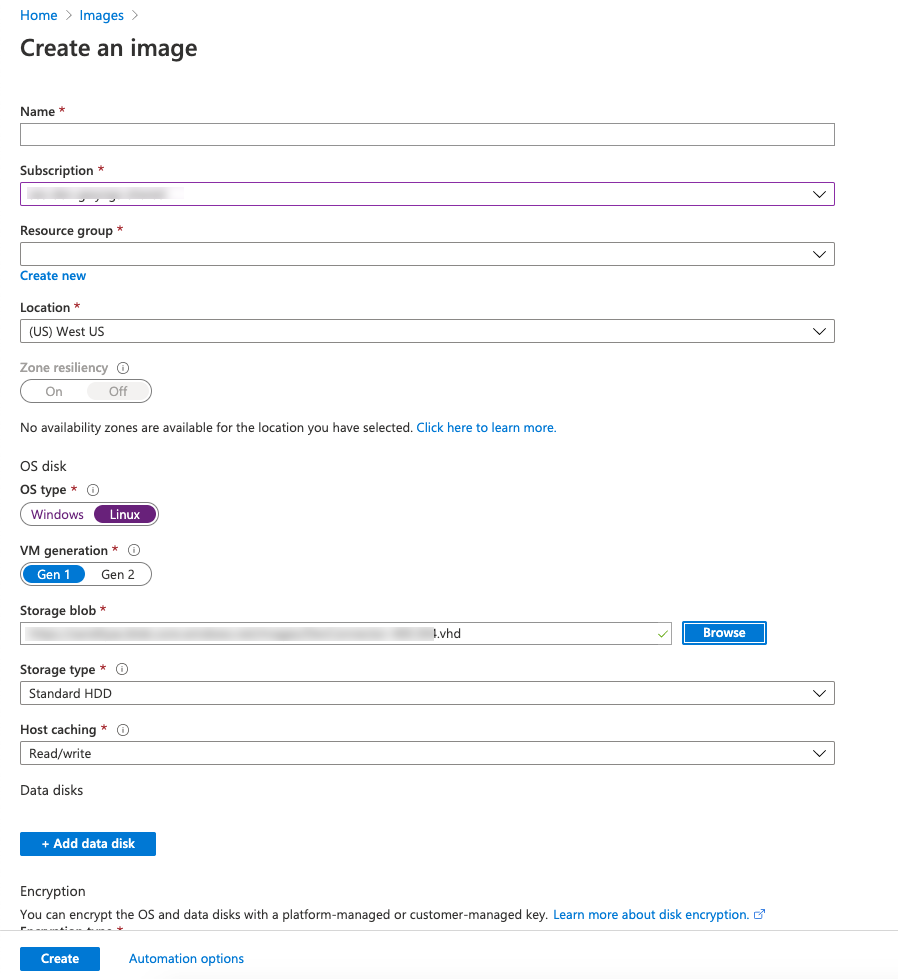Screen dimensions: 898x979
Task: Expand the Resource group dropdown
Action: (427, 254)
